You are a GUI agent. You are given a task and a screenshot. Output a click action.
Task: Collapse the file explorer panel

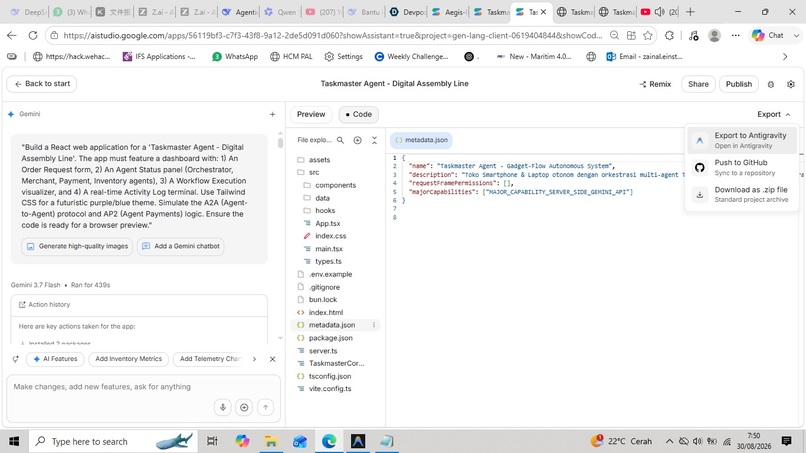pyautogui.click(x=374, y=140)
